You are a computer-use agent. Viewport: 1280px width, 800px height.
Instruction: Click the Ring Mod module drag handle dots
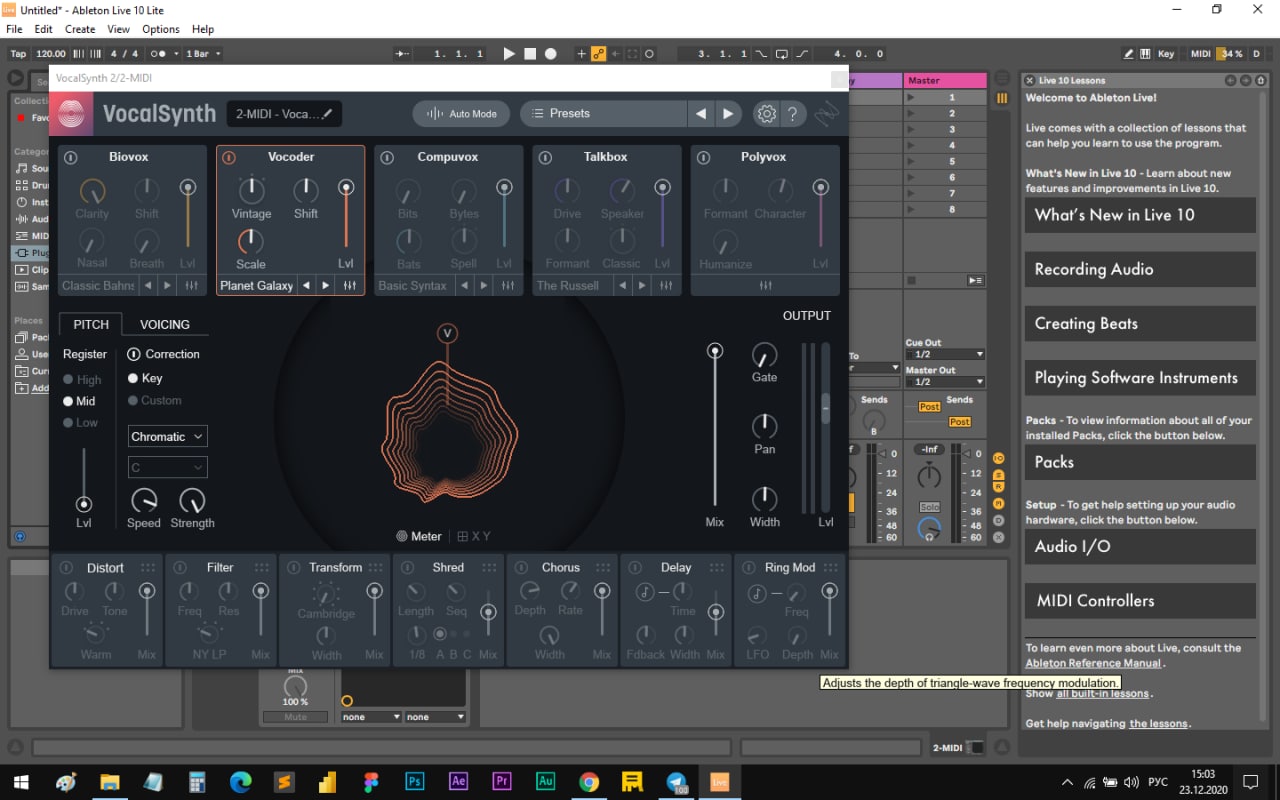coord(832,567)
